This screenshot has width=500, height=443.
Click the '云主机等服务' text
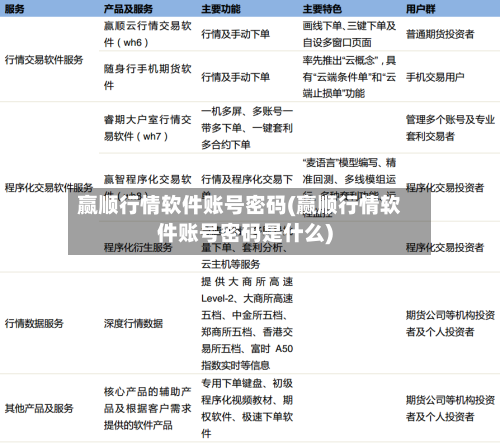230,264
